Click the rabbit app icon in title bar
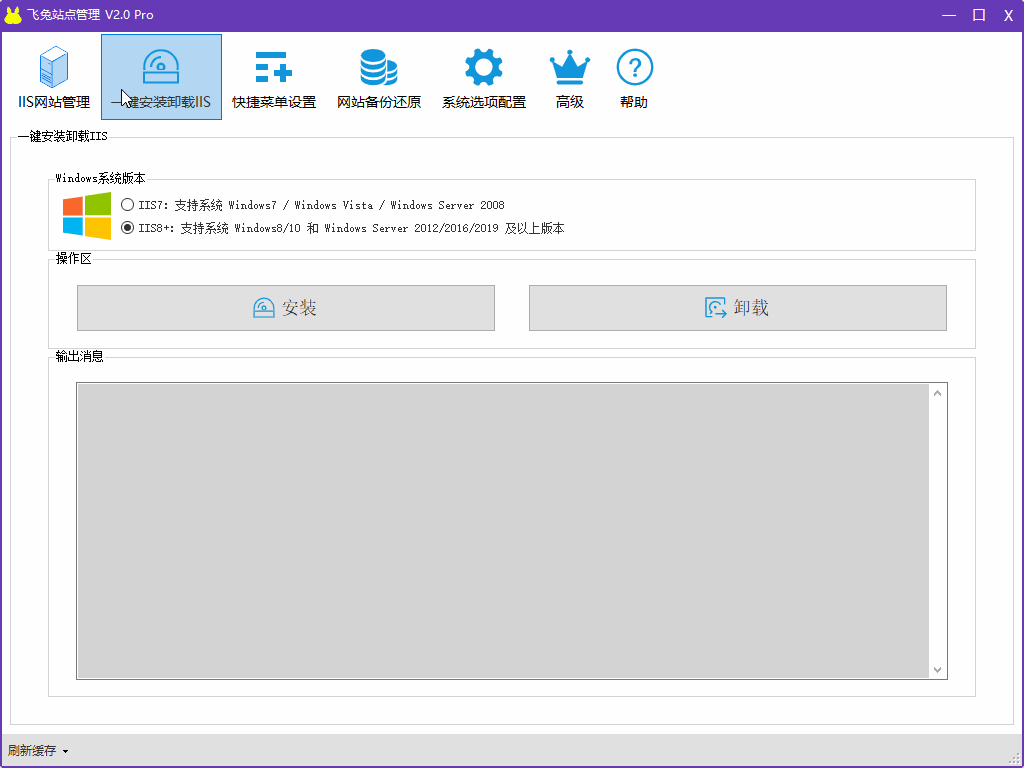This screenshot has height=768, width=1024. 13,15
